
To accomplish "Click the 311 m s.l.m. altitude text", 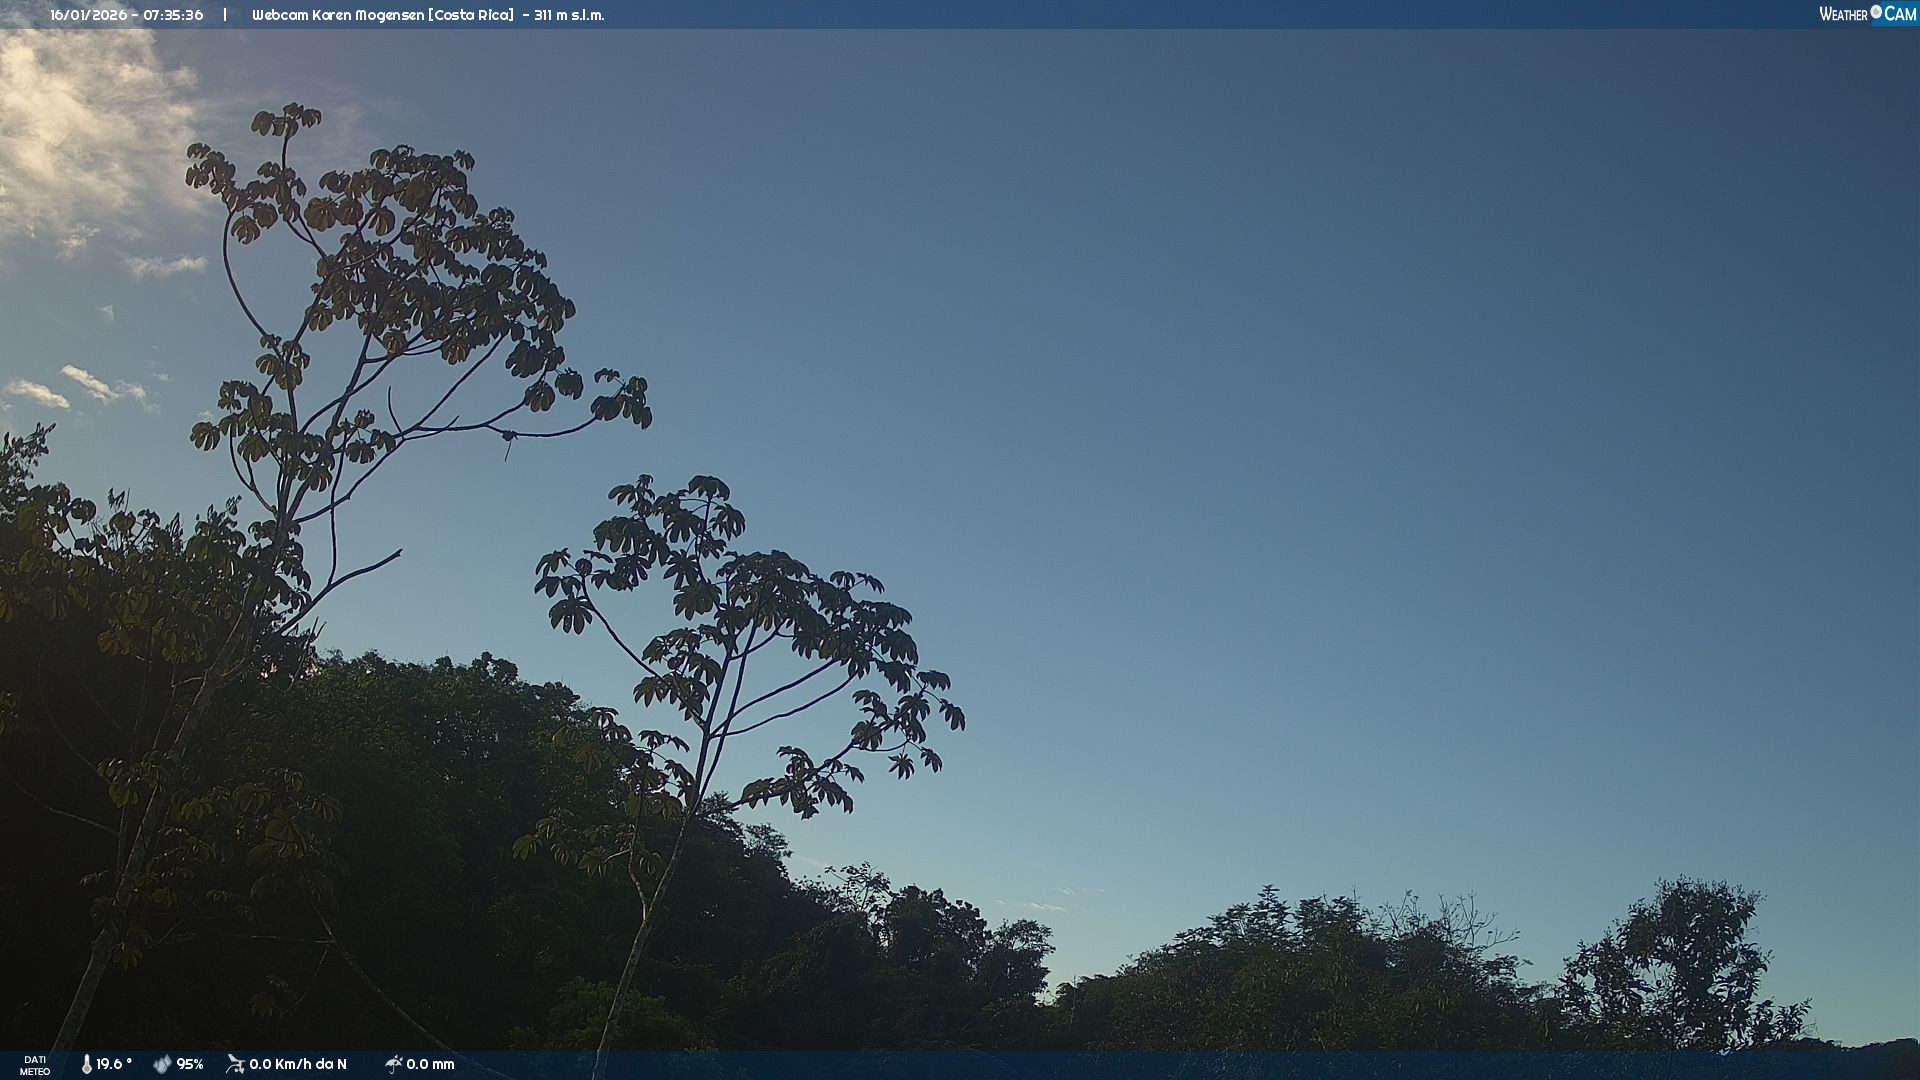I will 569,15.
